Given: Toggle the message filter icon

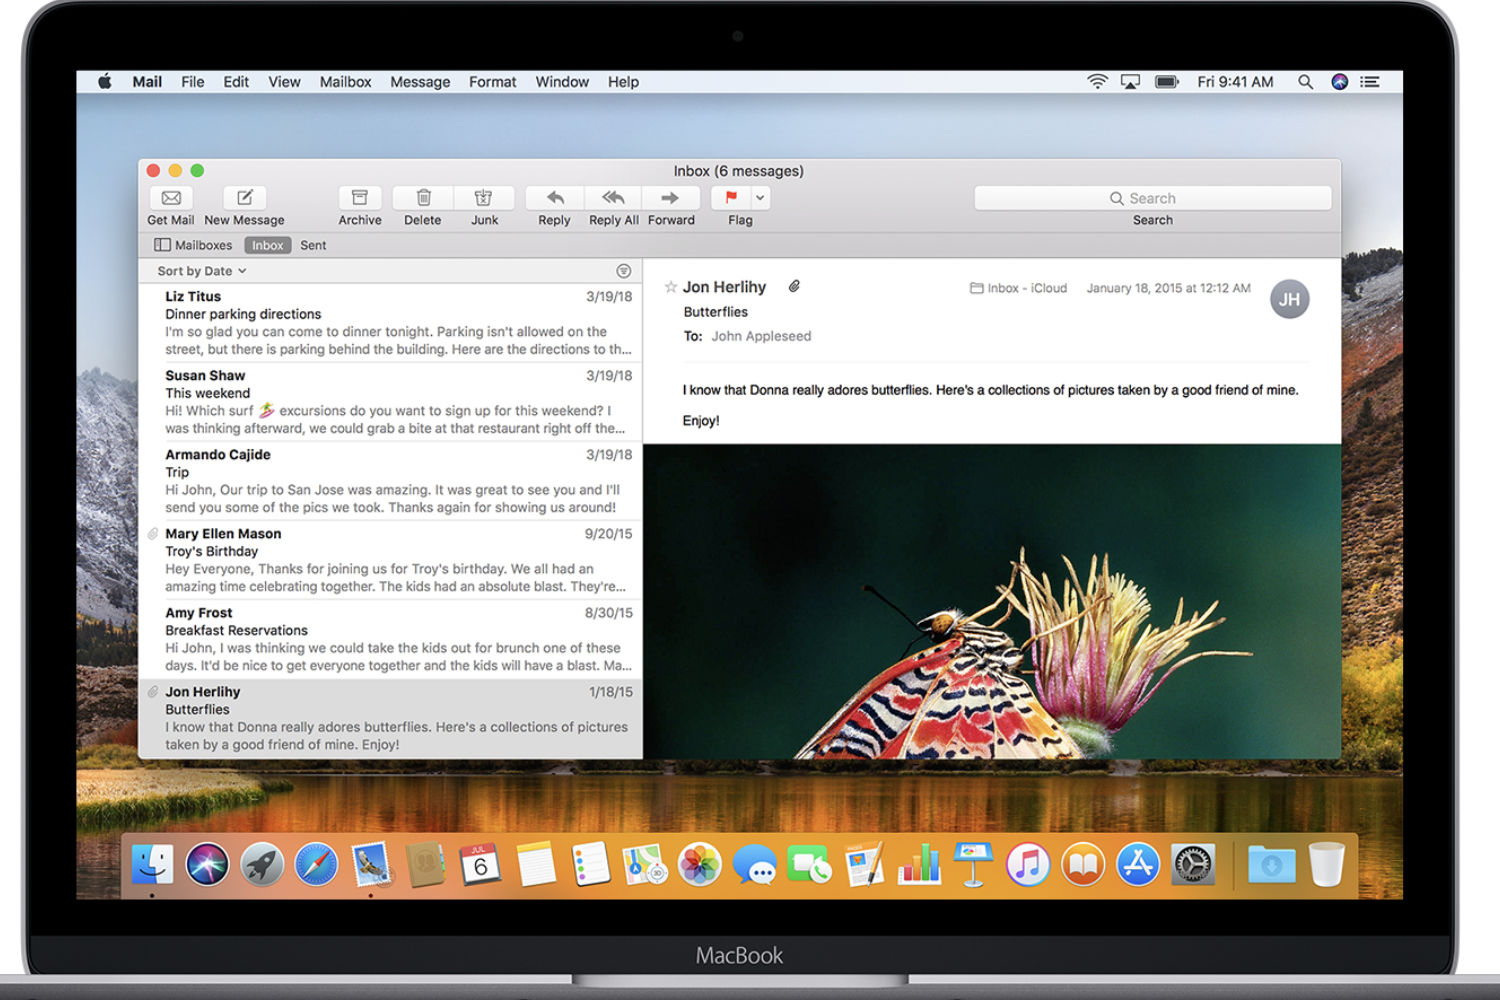Looking at the screenshot, I should click(x=623, y=271).
